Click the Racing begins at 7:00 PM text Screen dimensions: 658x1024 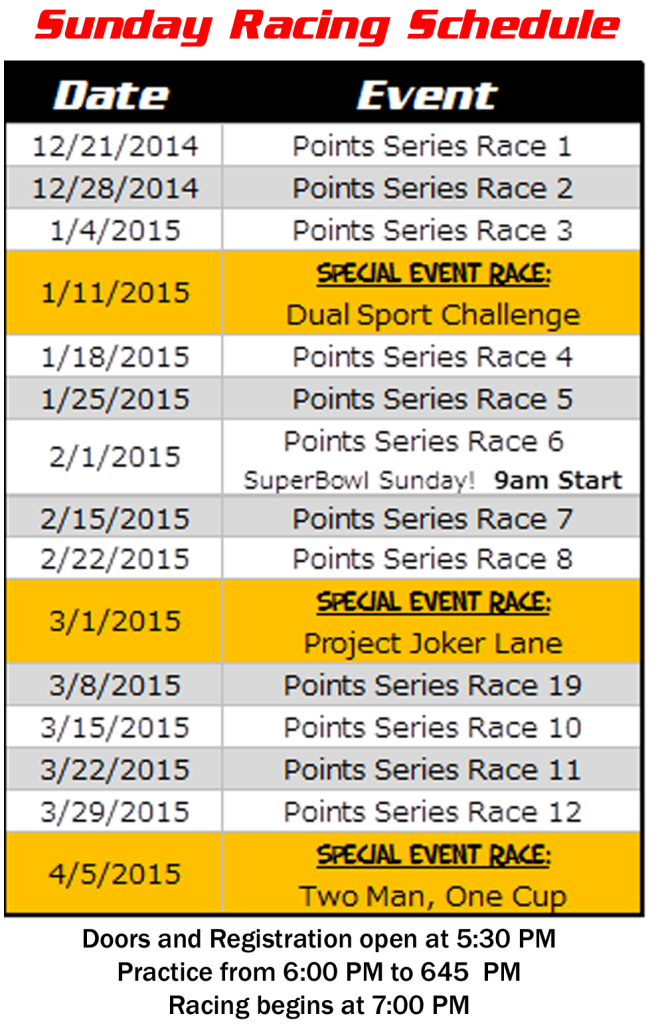(319, 1005)
